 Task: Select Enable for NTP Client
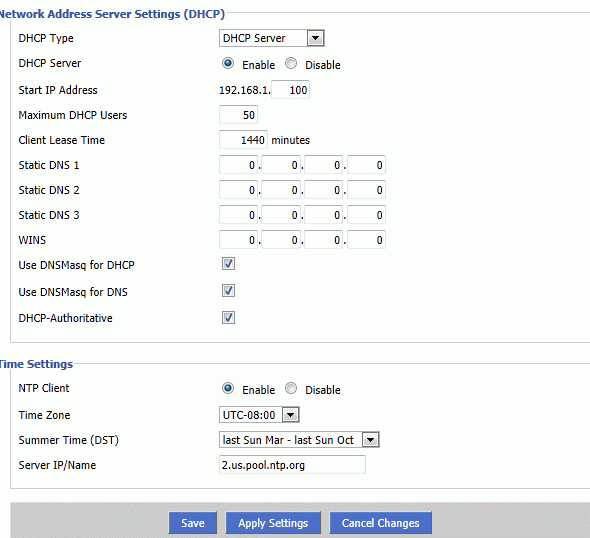tap(228, 388)
